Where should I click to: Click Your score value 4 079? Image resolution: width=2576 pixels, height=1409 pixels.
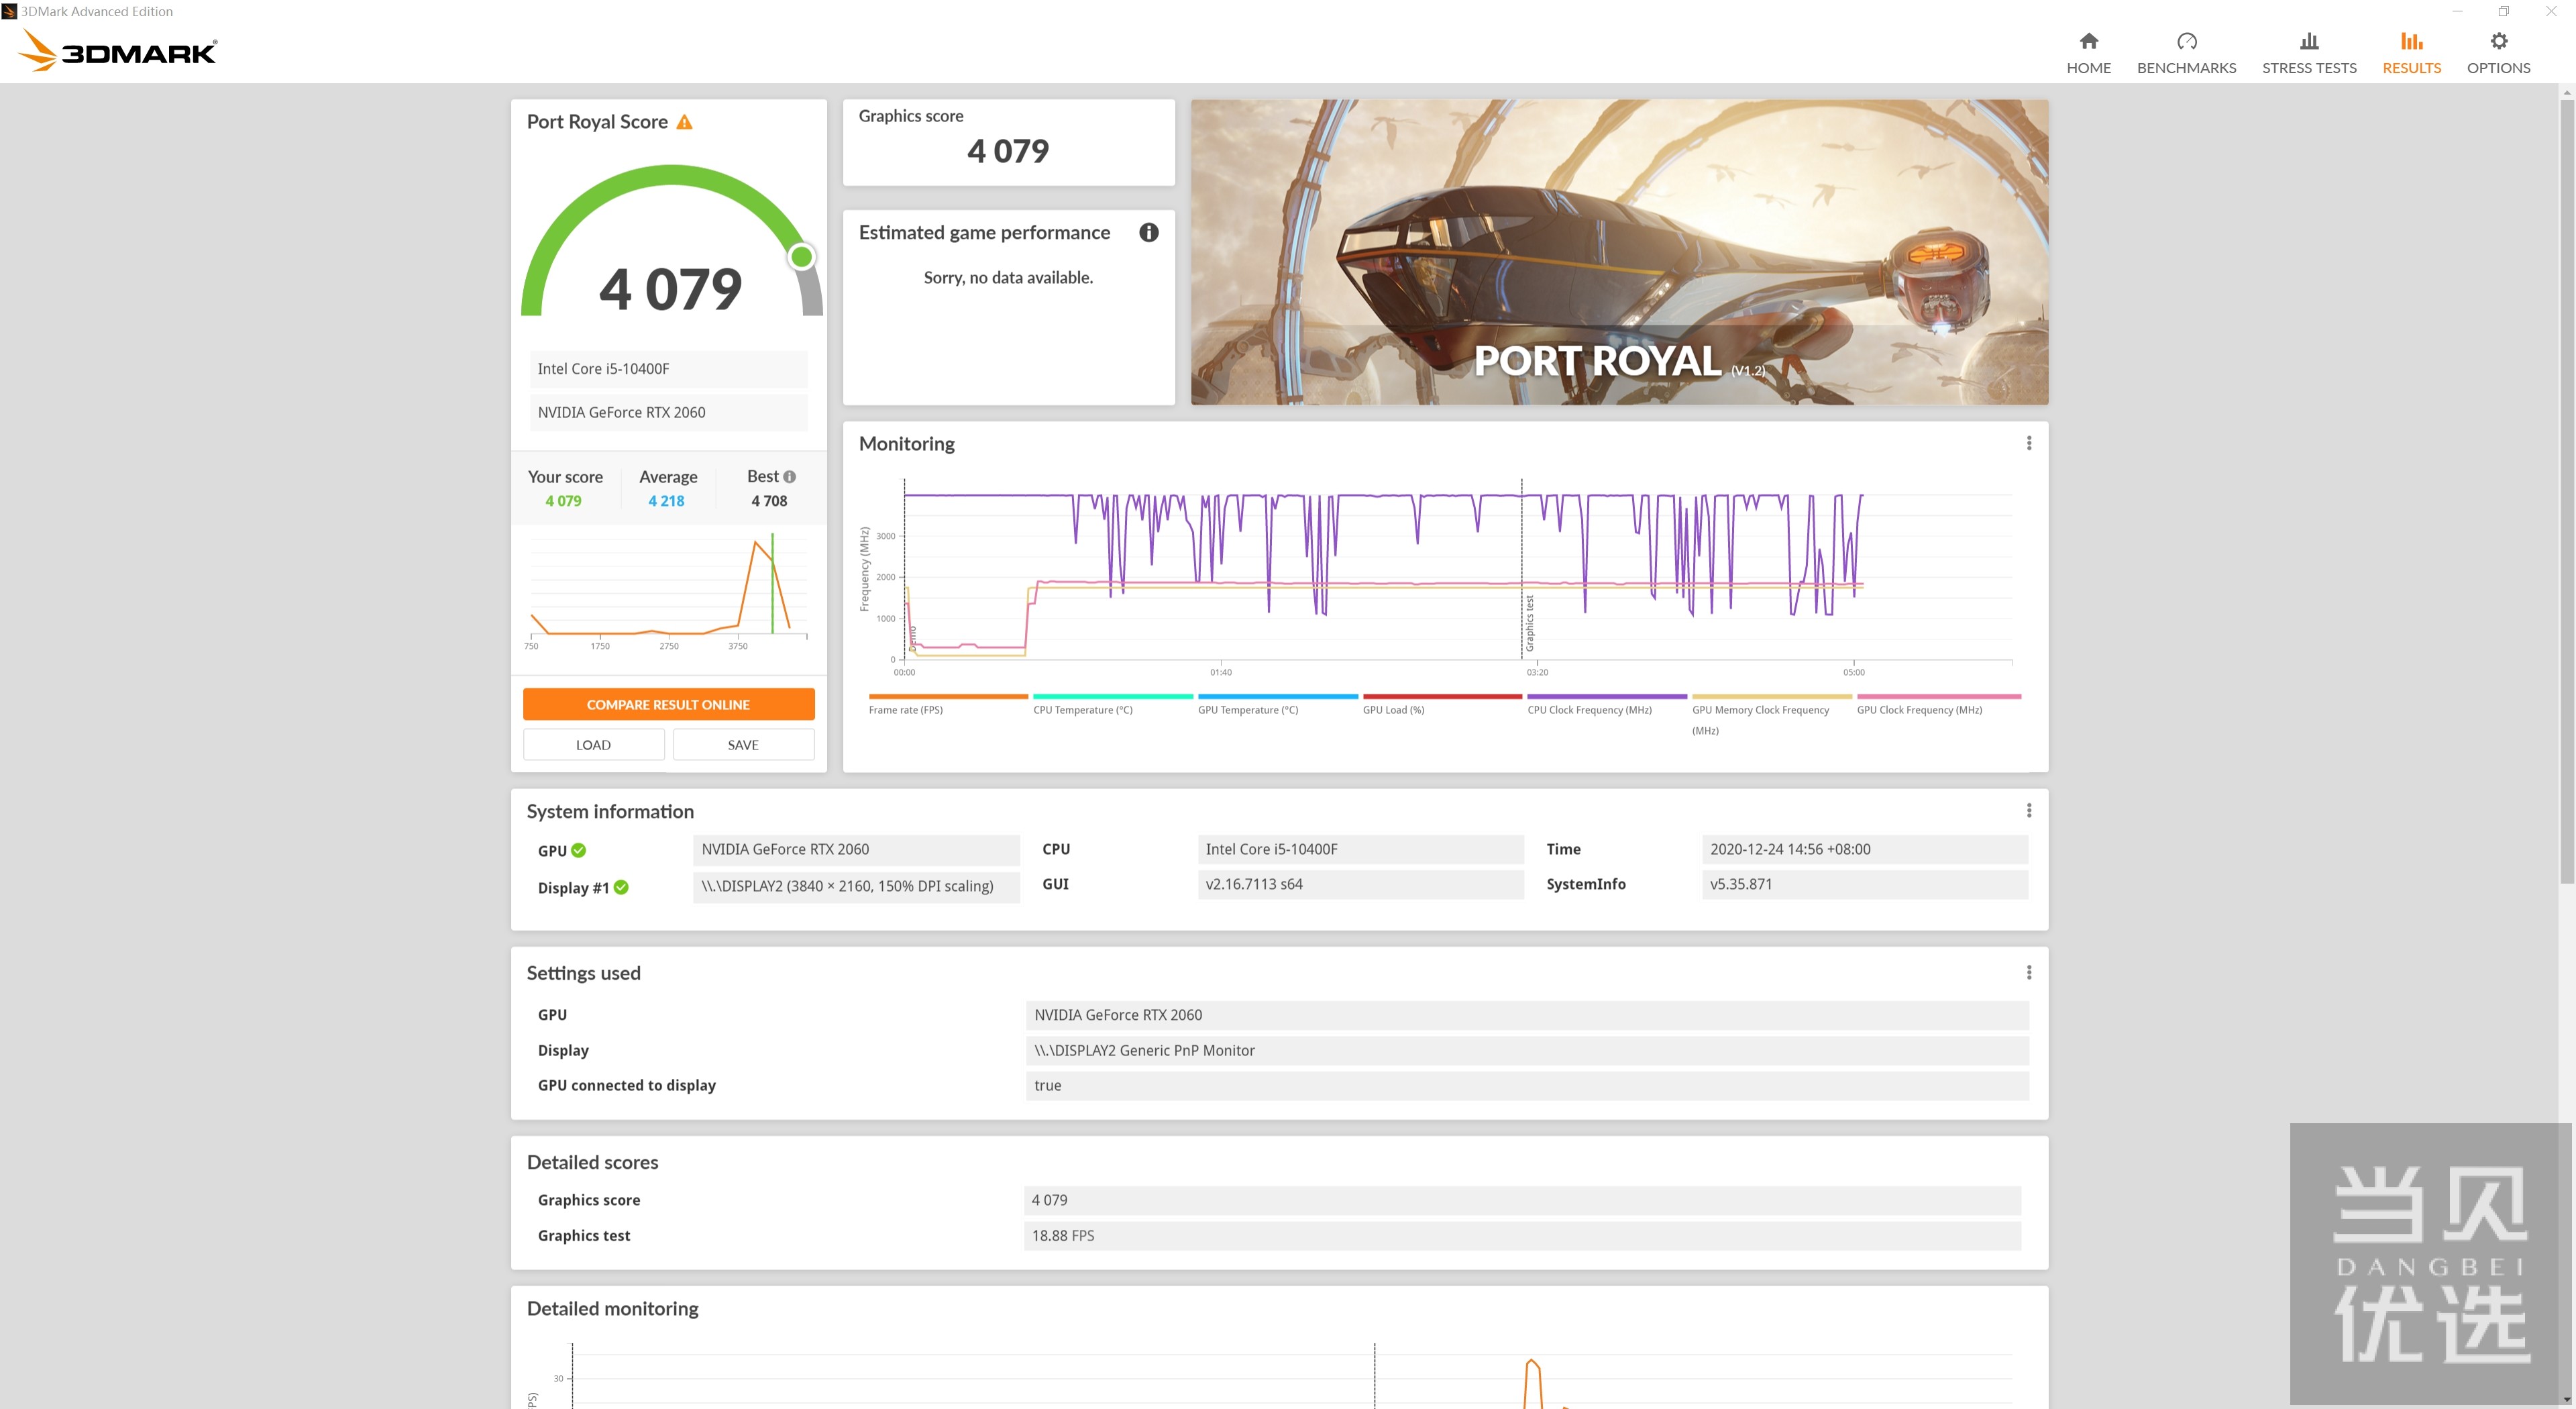tap(563, 501)
